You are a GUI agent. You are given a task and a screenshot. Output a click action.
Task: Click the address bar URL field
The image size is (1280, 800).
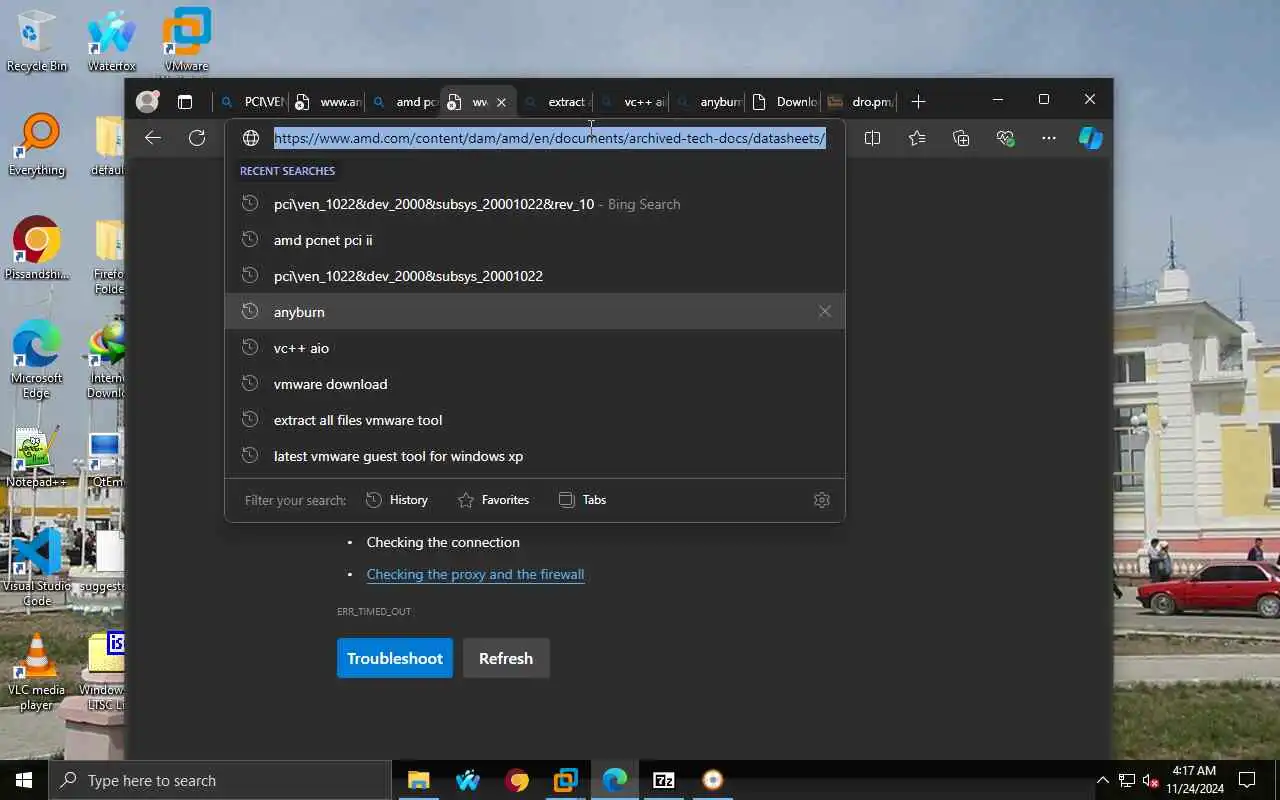(x=550, y=138)
